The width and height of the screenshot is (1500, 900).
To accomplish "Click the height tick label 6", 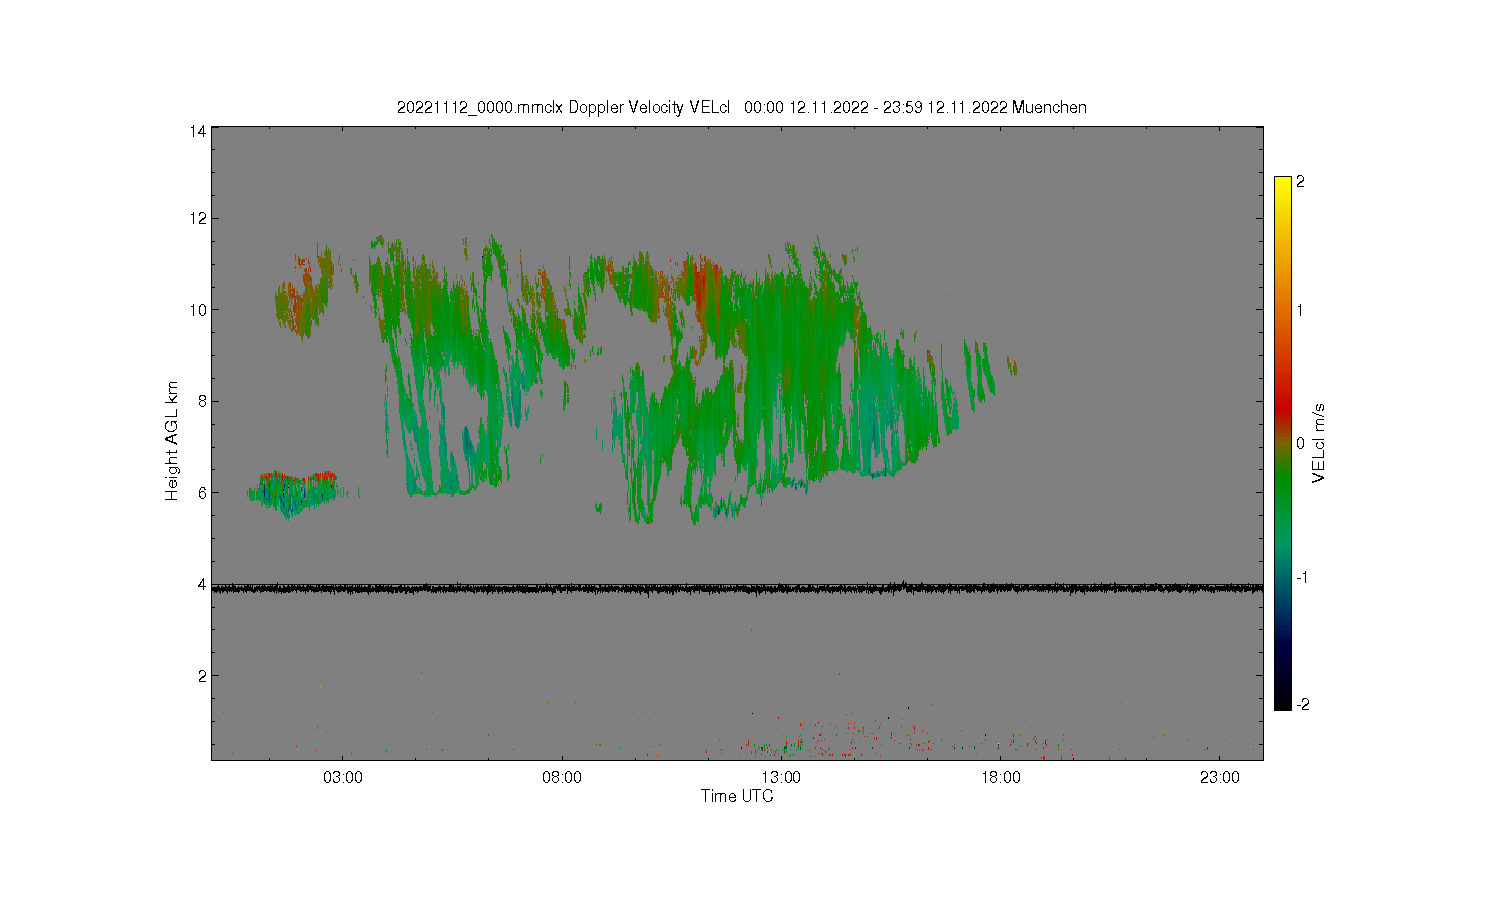I will click(202, 493).
